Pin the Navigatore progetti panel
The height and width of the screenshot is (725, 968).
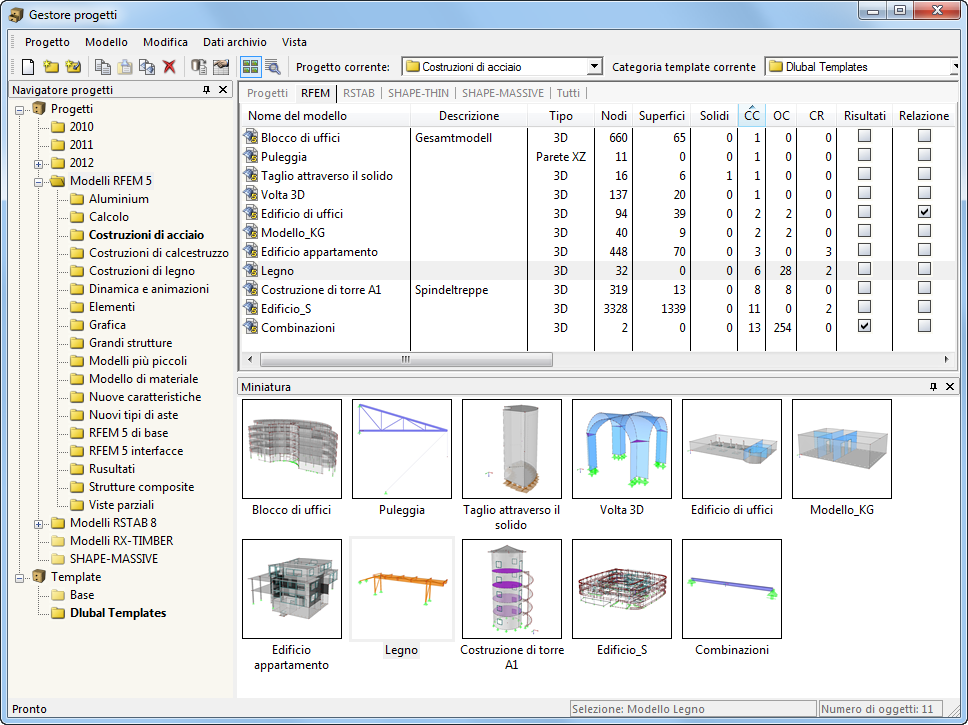coord(206,90)
